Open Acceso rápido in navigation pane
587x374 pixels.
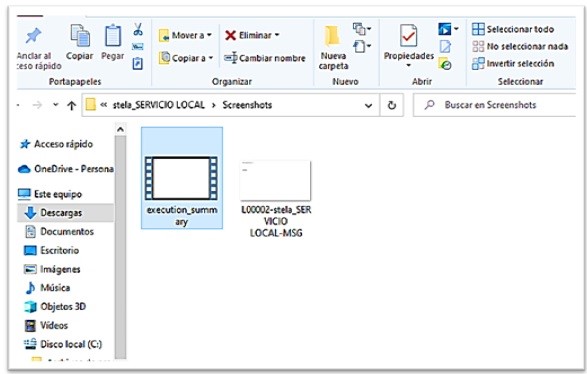click(57, 144)
